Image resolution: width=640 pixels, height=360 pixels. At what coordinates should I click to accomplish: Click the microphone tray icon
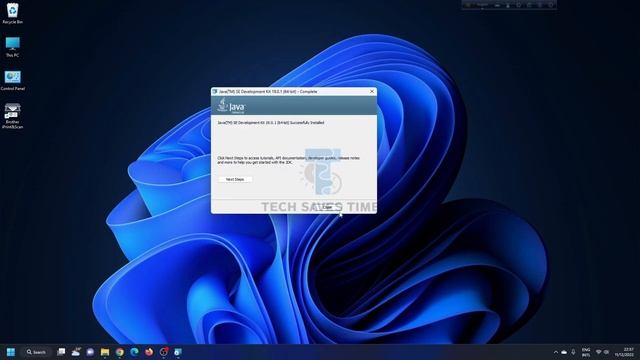coord(573,352)
